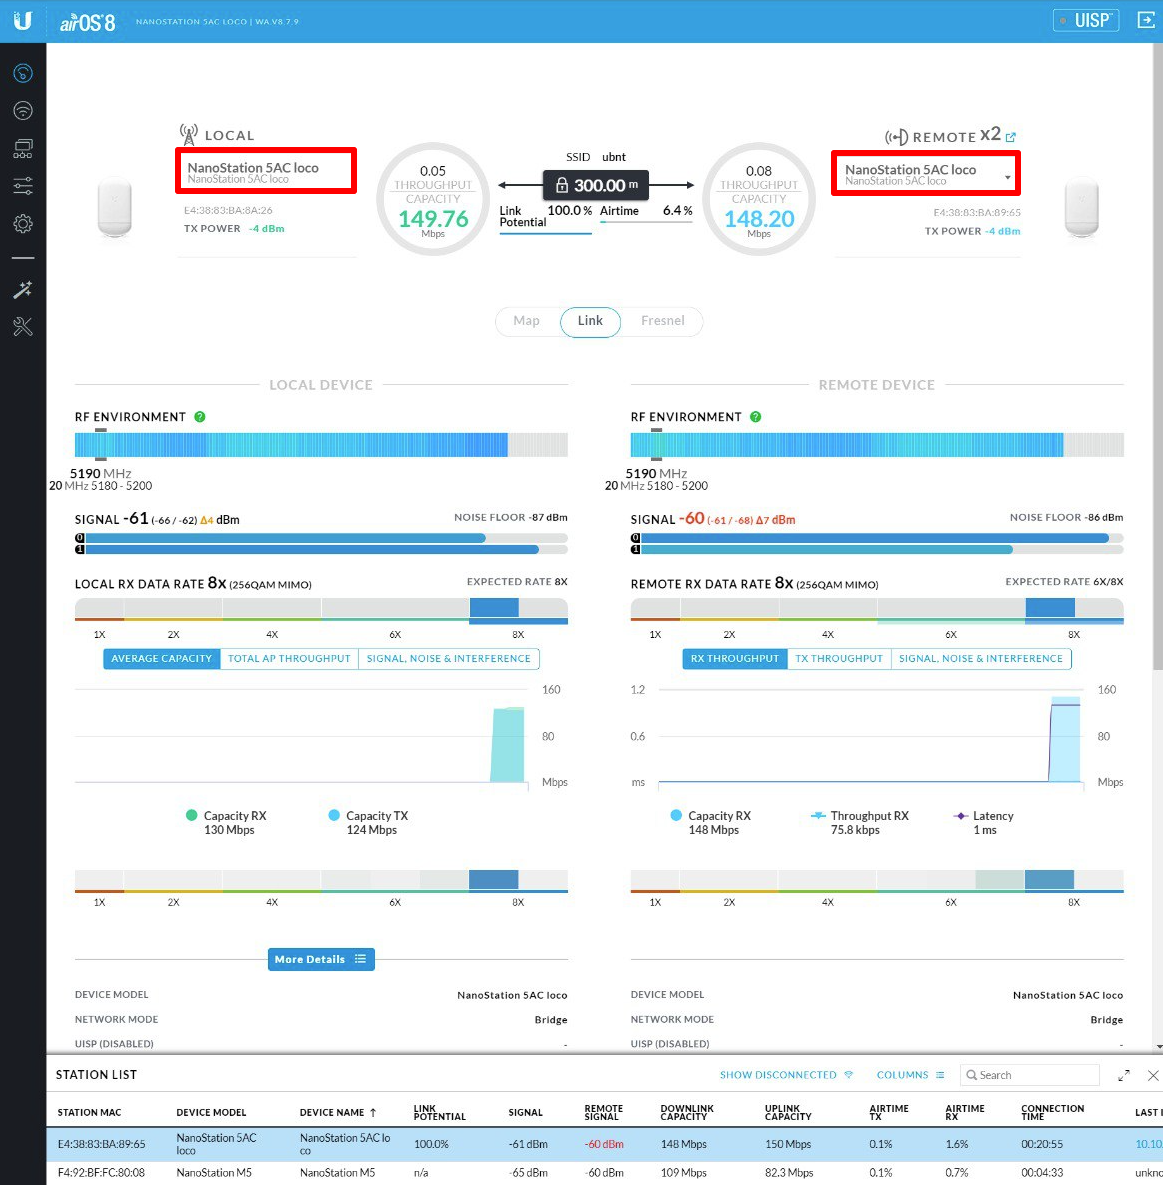This screenshot has height=1185, width=1163.
Task: Switch to the Map view tab
Action: (x=527, y=320)
